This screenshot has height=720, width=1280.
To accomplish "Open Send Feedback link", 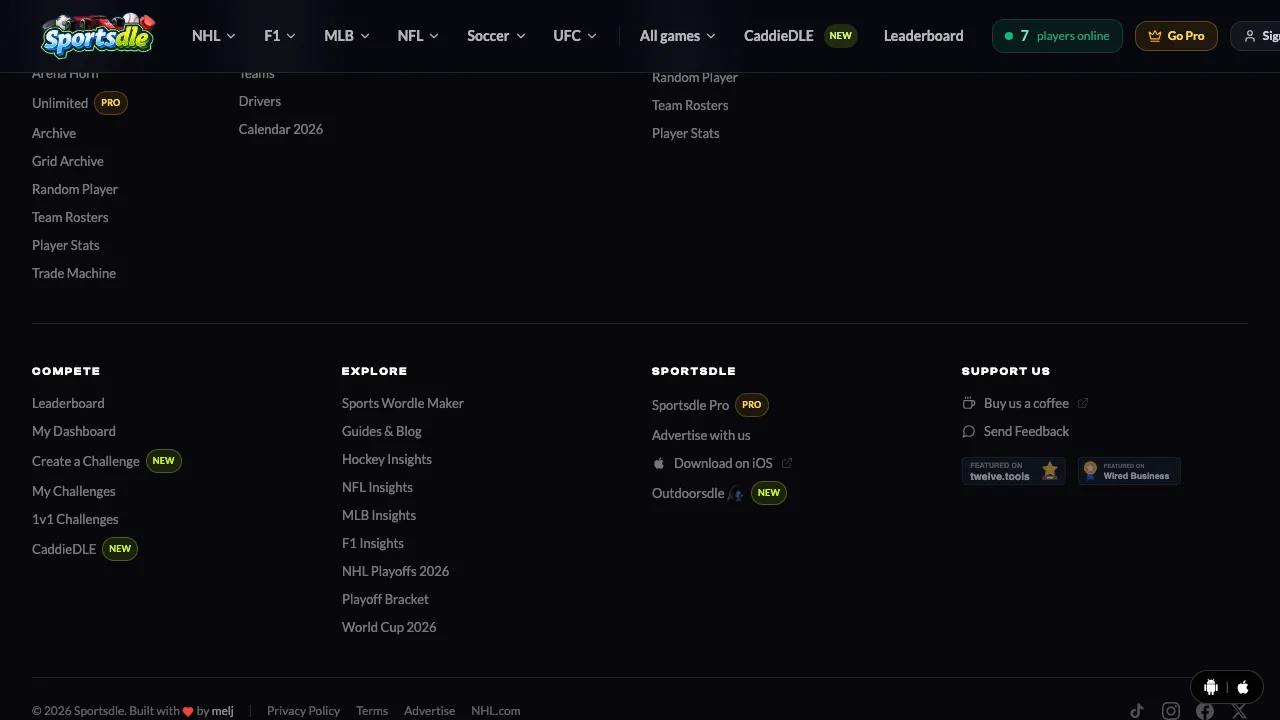I will point(1015,431).
